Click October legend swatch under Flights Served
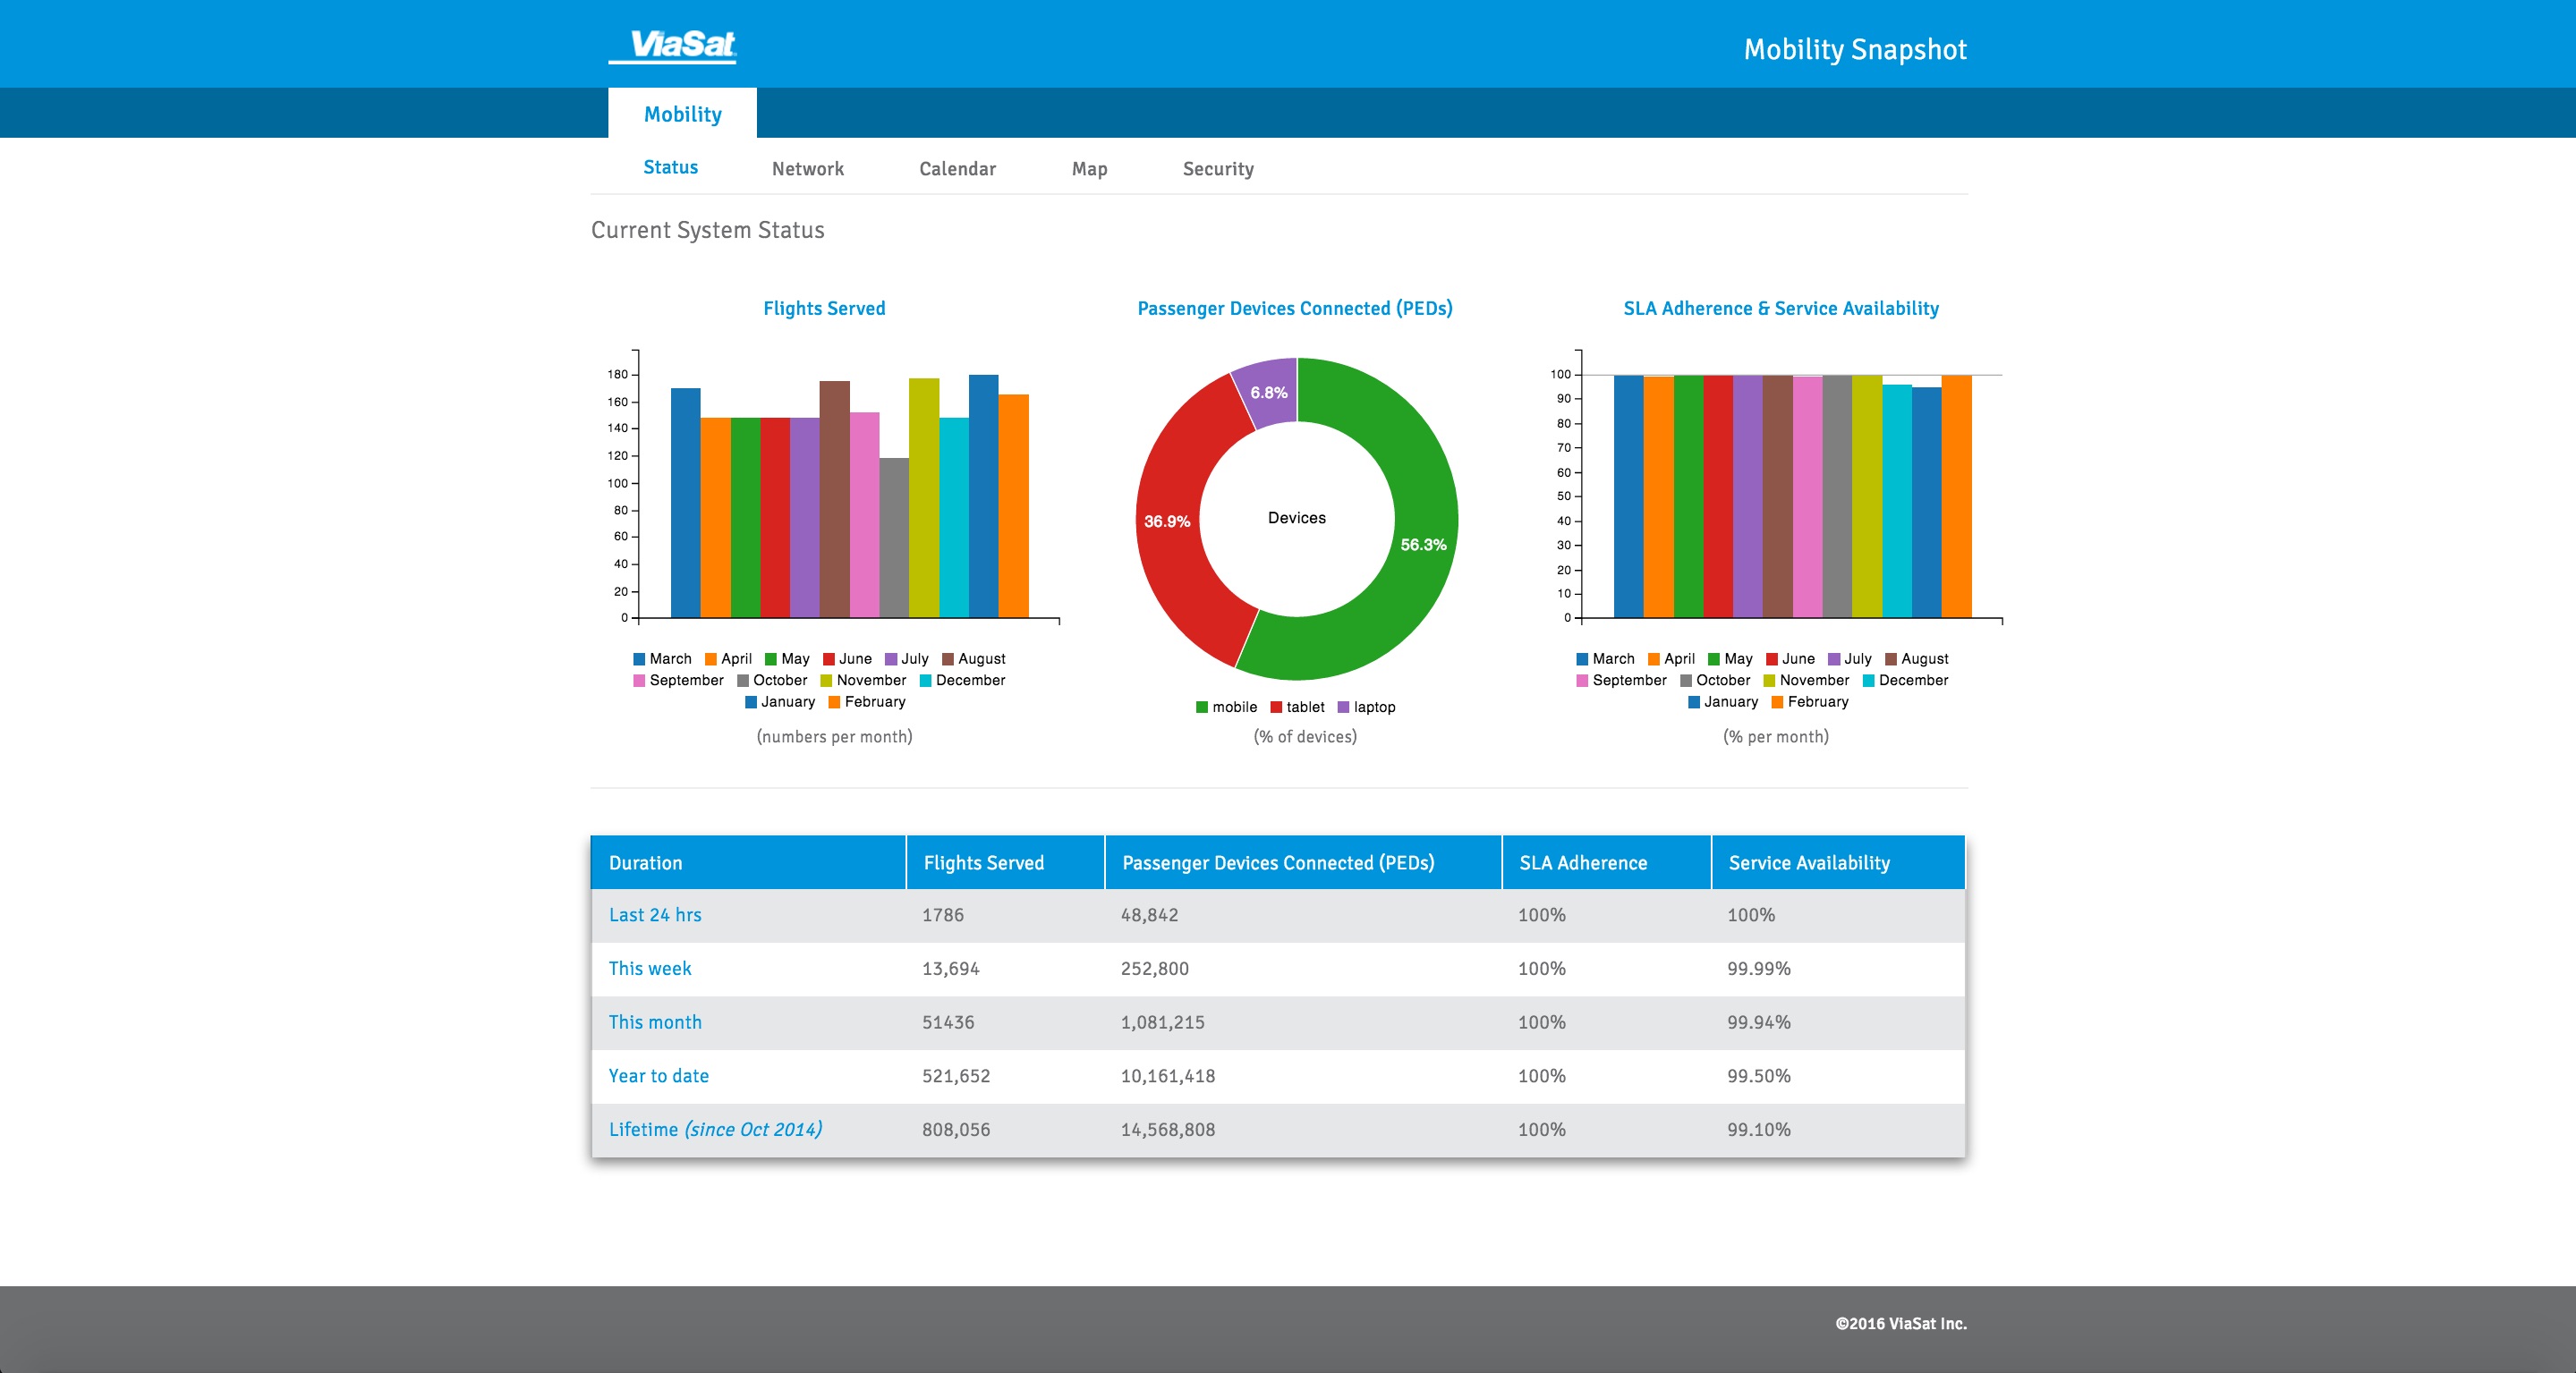The image size is (2576, 1373). 743,681
